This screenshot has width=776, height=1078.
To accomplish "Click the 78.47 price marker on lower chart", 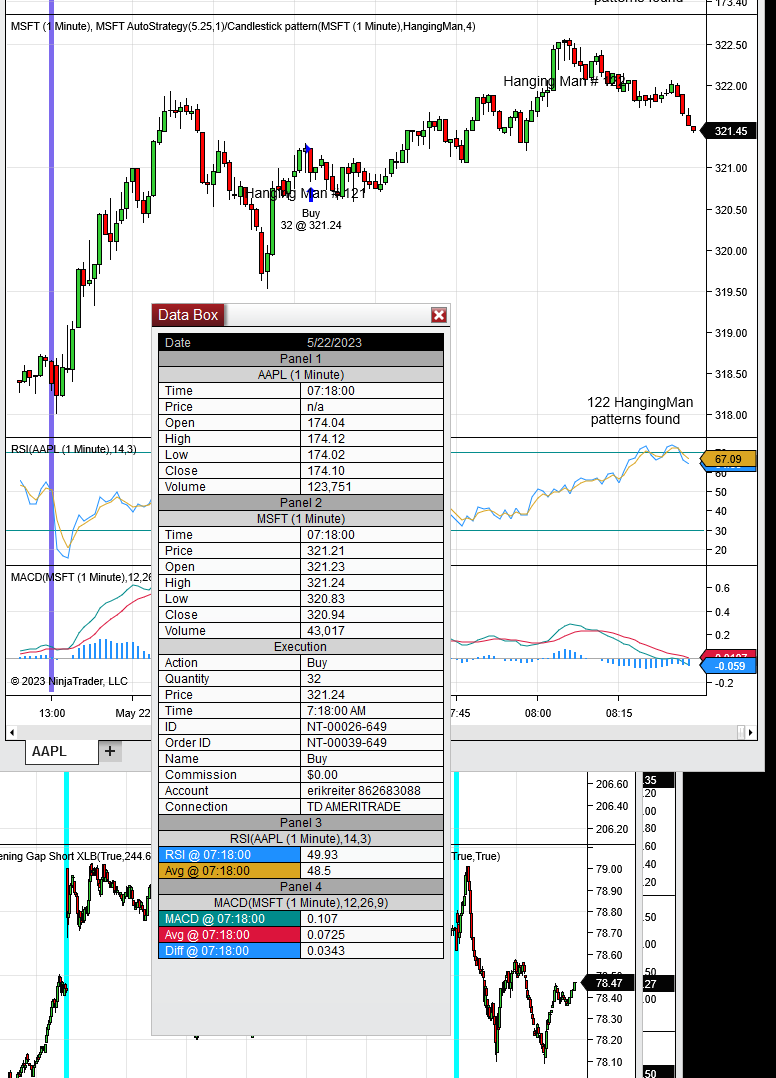I will 607,983.
